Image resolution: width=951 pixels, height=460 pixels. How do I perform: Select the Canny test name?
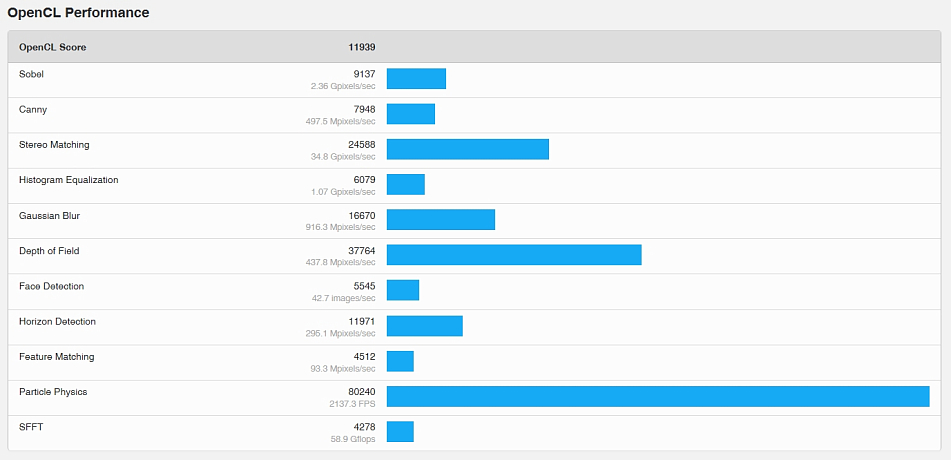point(33,110)
